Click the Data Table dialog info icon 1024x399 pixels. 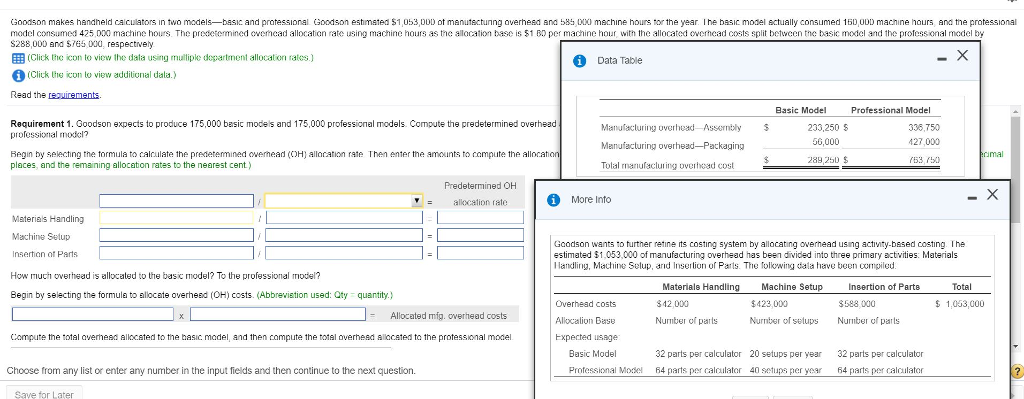tap(579, 61)
